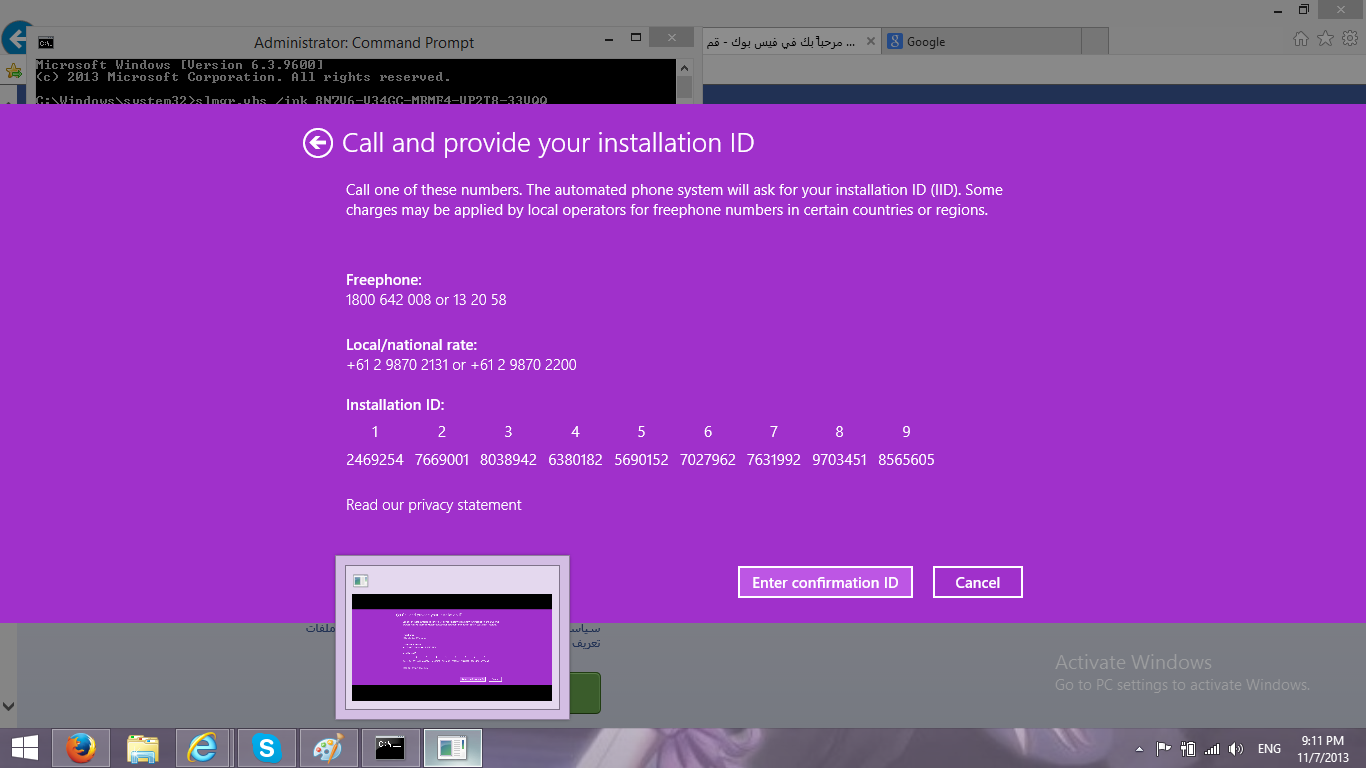Click Call and provide your installation ID title
The height and width of the screenshot is (768, 1366).
coord(548,143)
